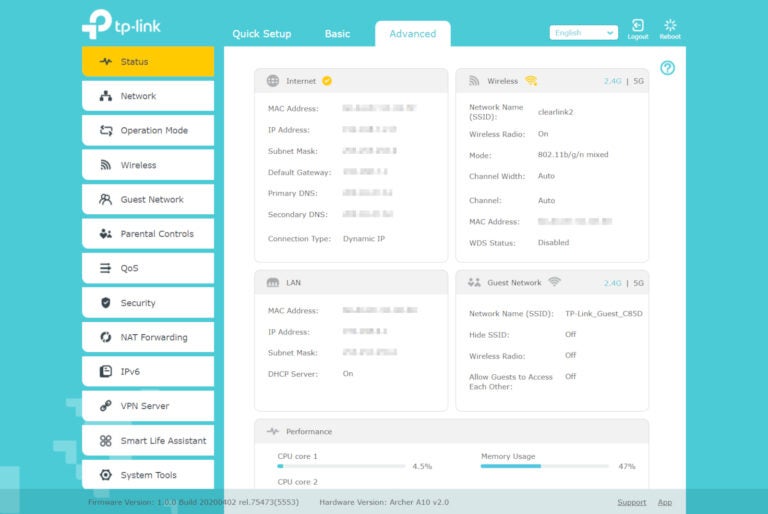768x514 pixels.
Task: Open help via question mark icon
Action: point(668,68)
